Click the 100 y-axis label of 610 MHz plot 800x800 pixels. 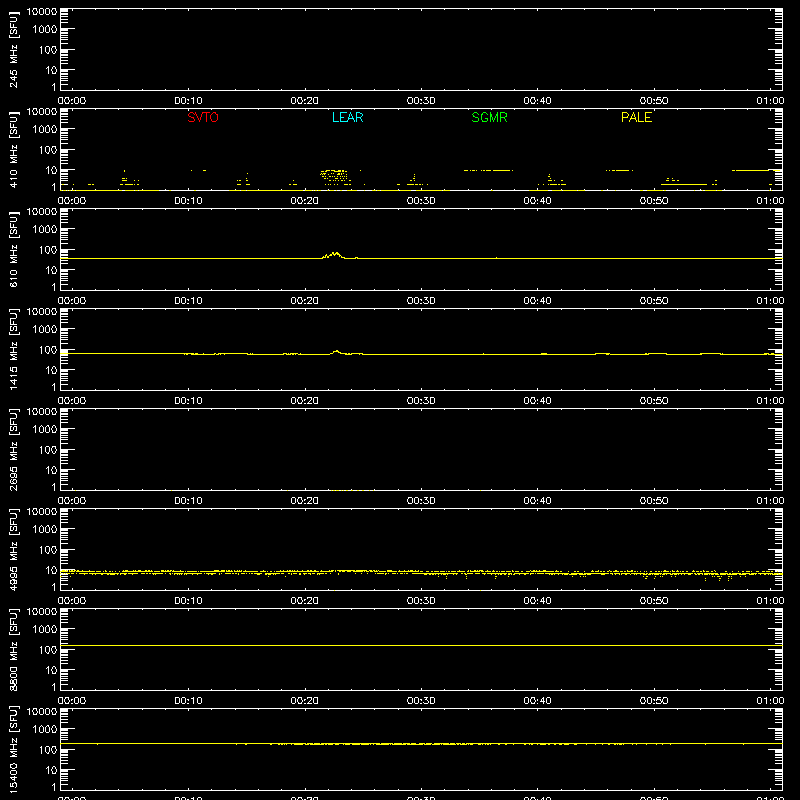coord(48,250)
